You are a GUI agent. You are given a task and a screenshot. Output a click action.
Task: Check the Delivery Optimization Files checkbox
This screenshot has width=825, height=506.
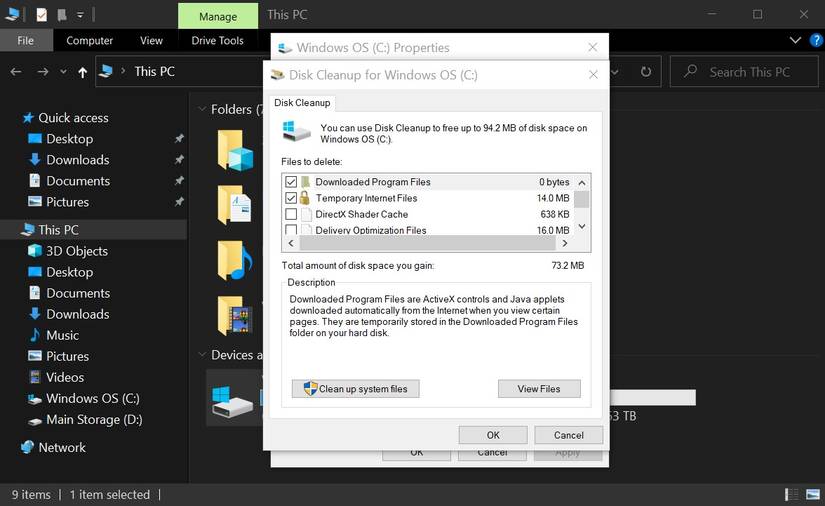[291, 230]
